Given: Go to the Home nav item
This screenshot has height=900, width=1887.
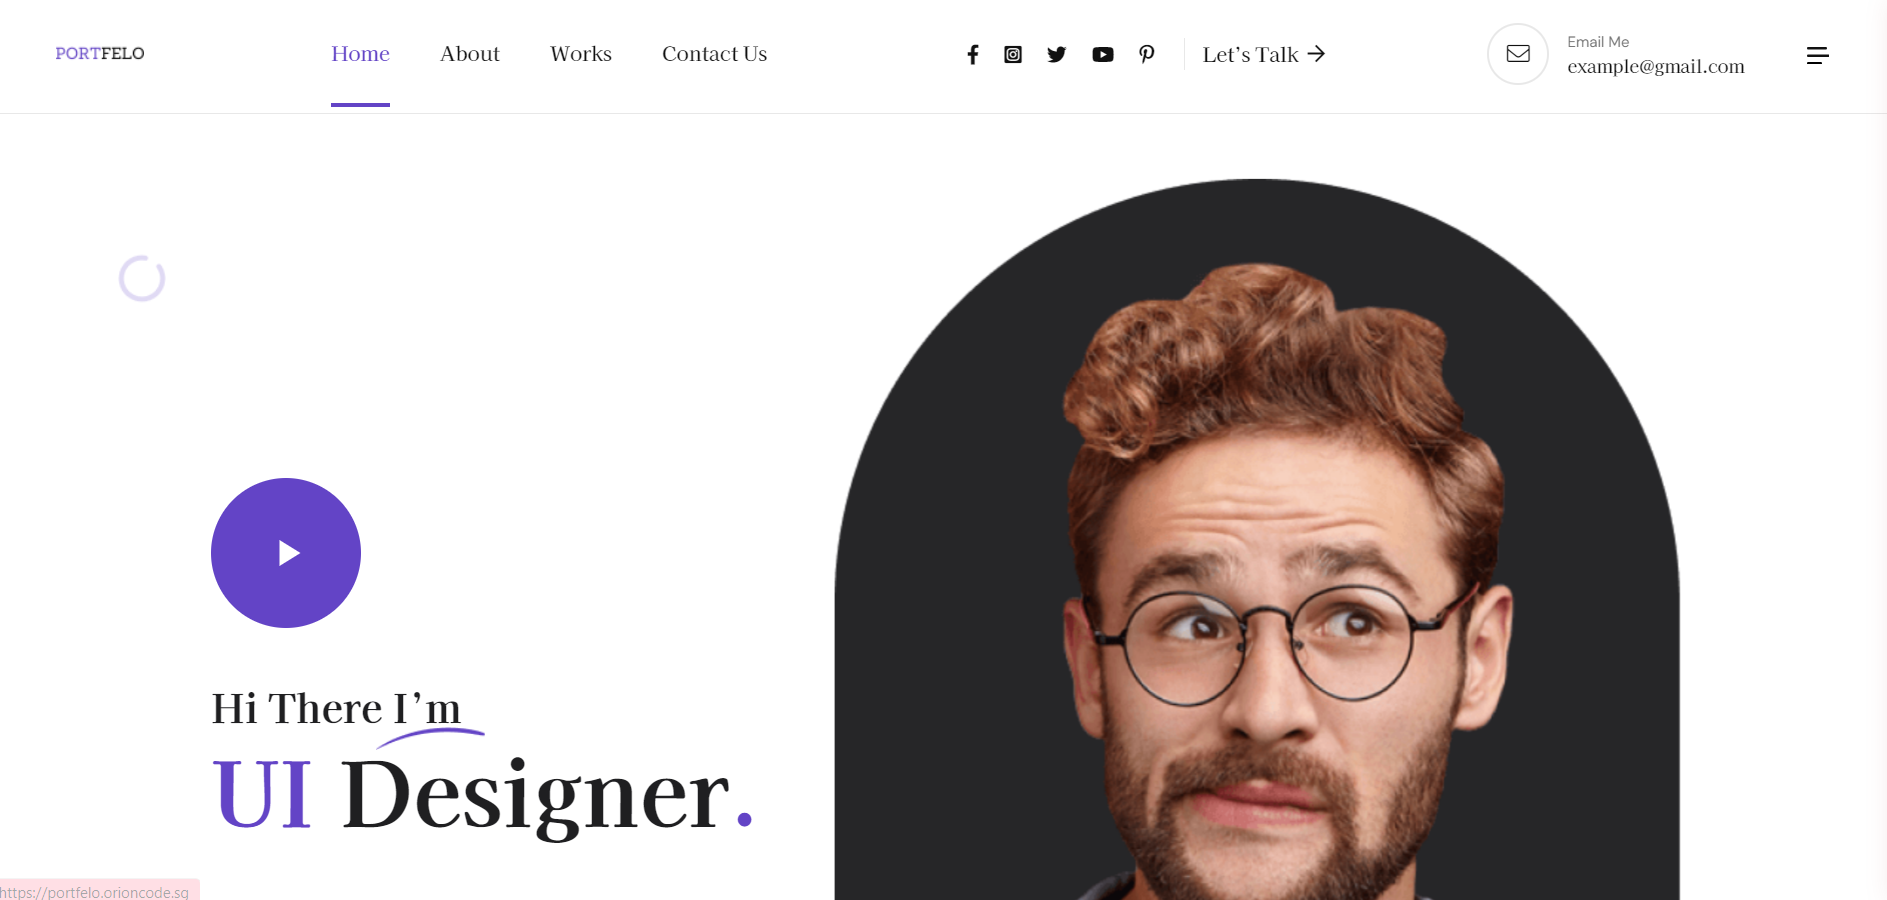Looking at the screenshot, I should point(360,54).
